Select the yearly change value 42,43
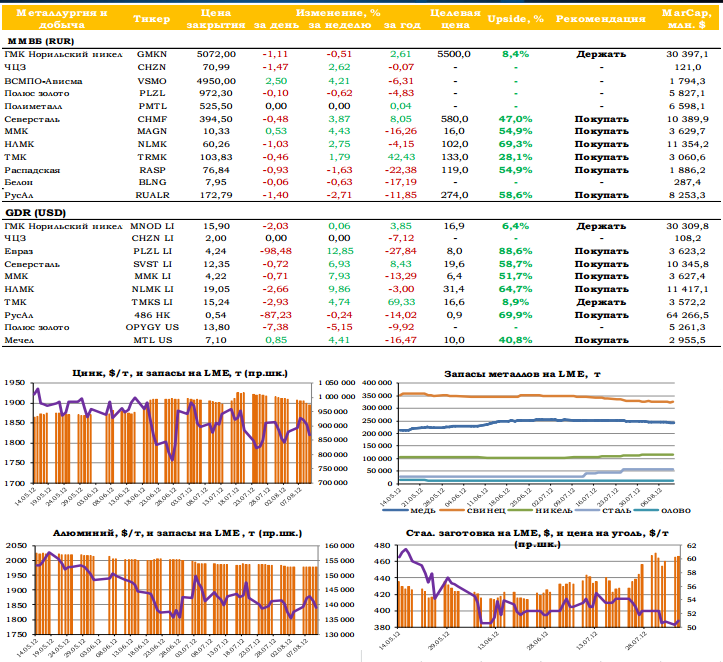The width and height of the screenshot is (723, 662). [402, 157]
